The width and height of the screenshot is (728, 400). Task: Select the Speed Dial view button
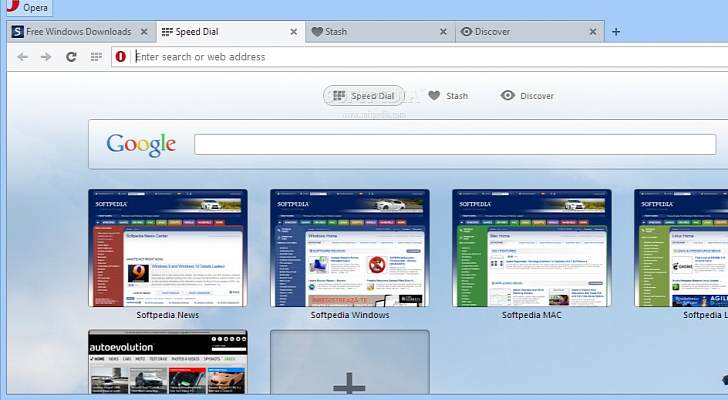pos(364,96)
